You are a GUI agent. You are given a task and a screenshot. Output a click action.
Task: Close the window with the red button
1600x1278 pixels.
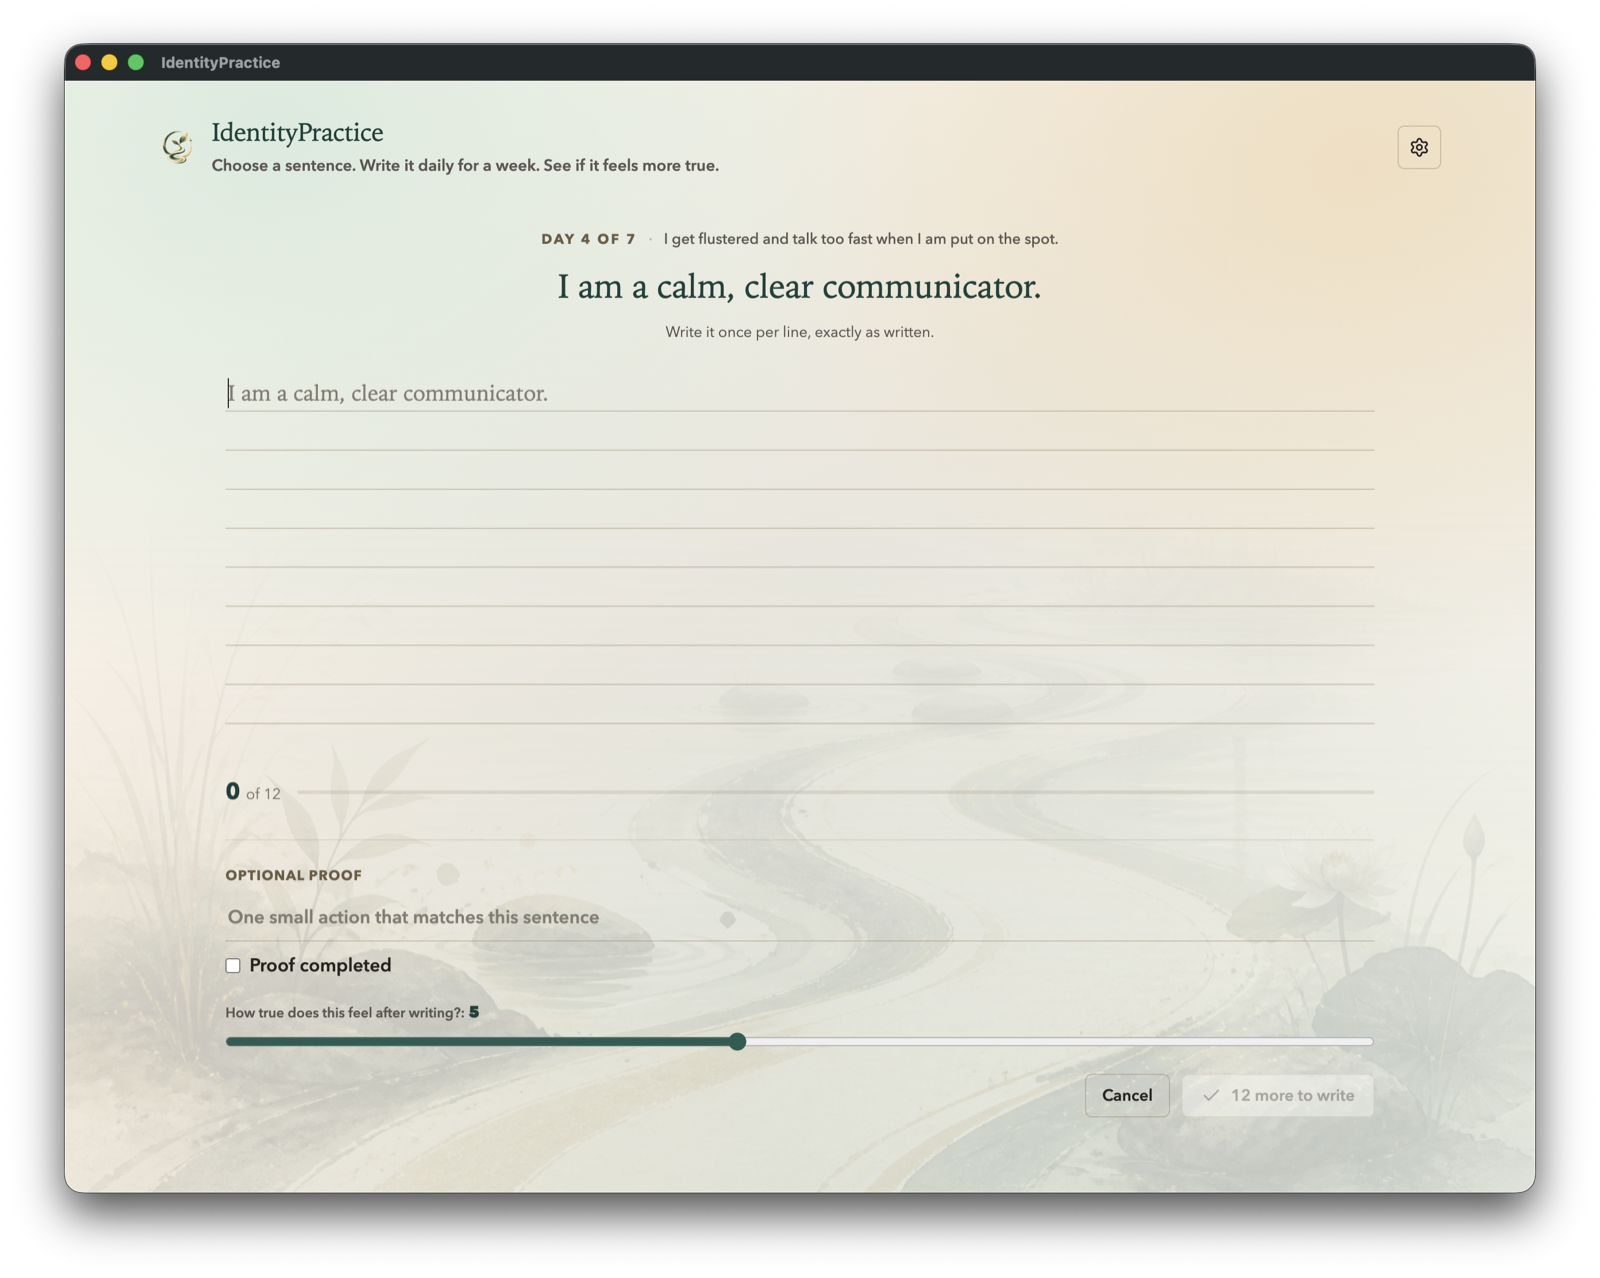[83, 62]
